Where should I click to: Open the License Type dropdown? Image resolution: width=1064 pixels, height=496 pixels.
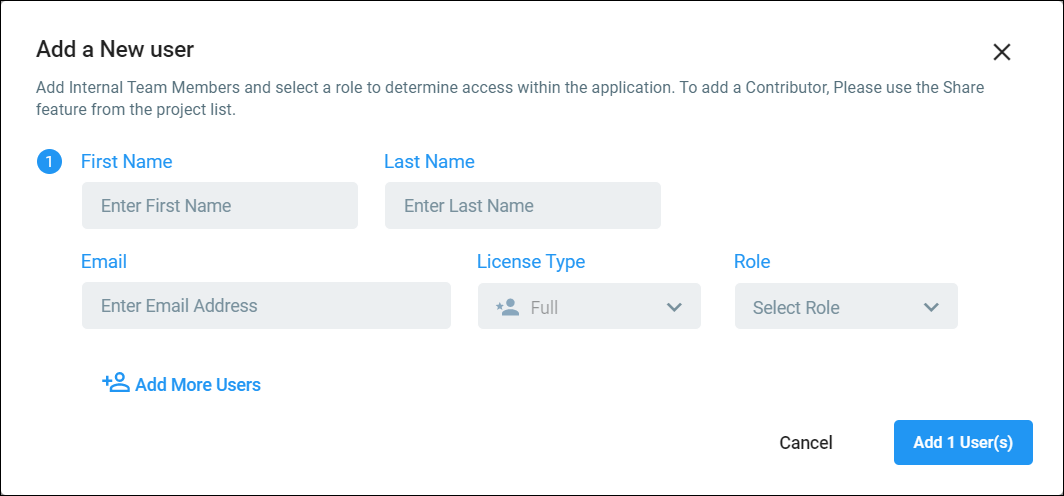589,307
